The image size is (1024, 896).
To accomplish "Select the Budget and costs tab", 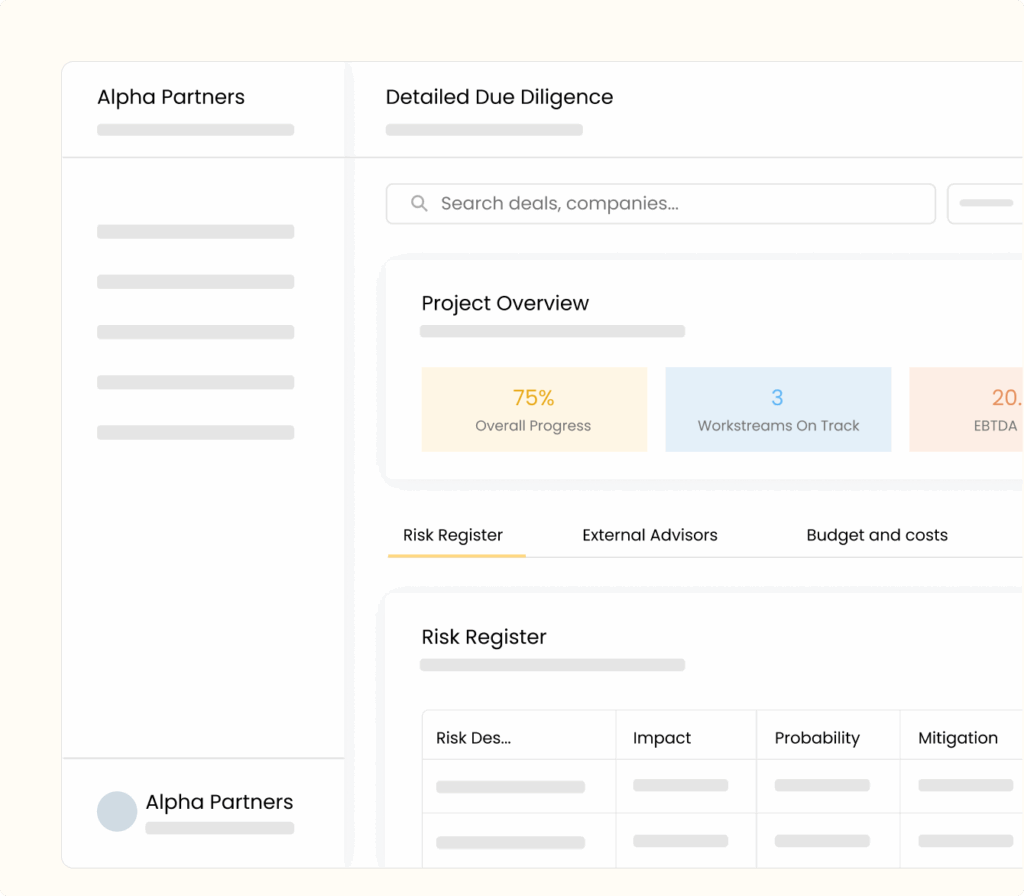I will coord(876,535).
